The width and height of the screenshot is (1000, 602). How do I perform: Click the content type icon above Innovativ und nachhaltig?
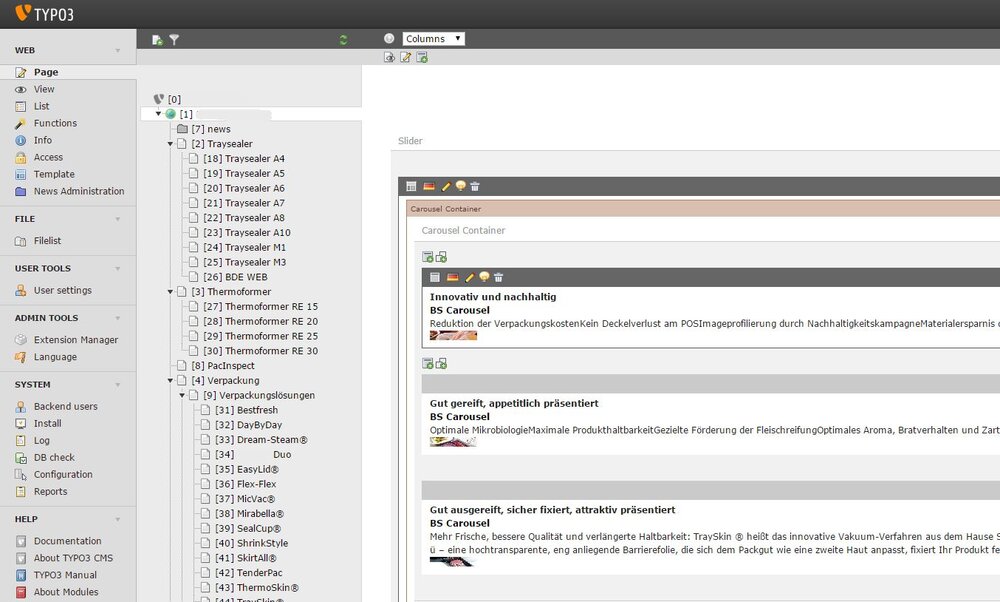(x=435, y=277)
